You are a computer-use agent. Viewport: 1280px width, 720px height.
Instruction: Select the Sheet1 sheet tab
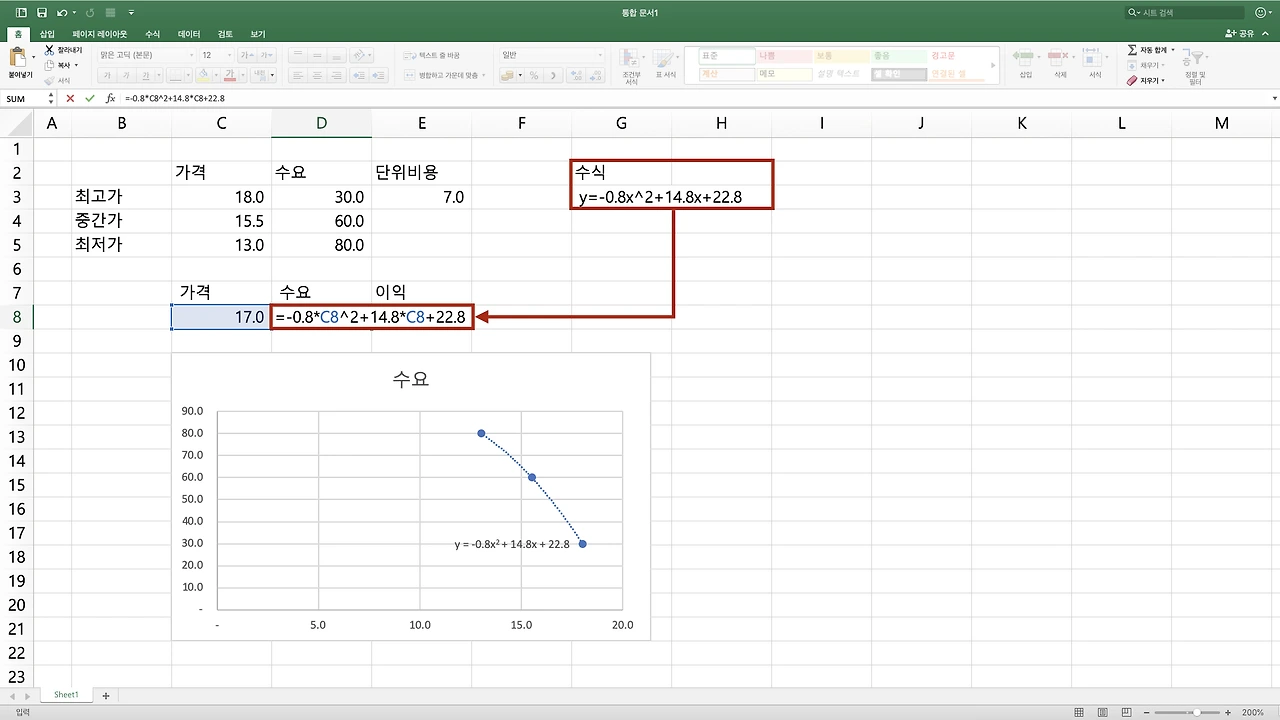pyautogui.click(x=66, y=695)
